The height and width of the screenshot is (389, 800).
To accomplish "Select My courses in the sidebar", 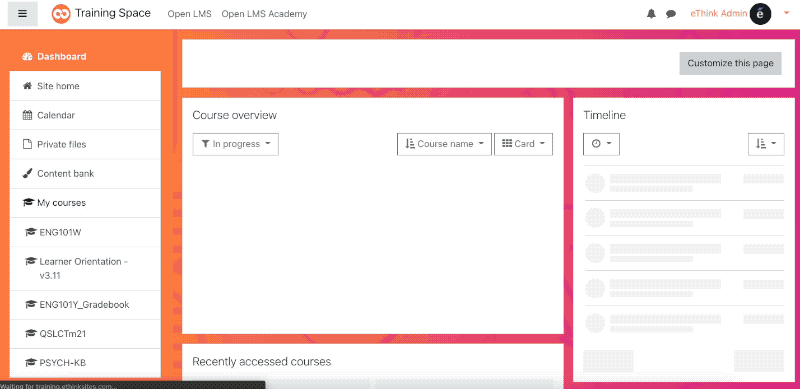I will point(85,203).
